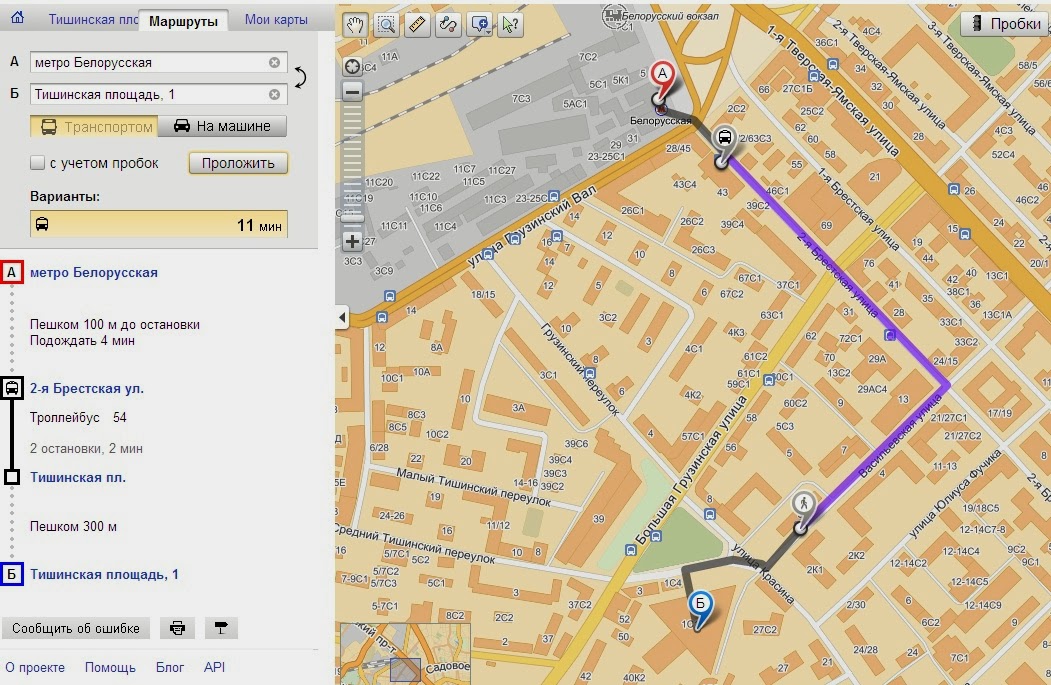Select the На машине route mode
The height and width of the screenshot is (685, 1051).
[x=222, y=126]
